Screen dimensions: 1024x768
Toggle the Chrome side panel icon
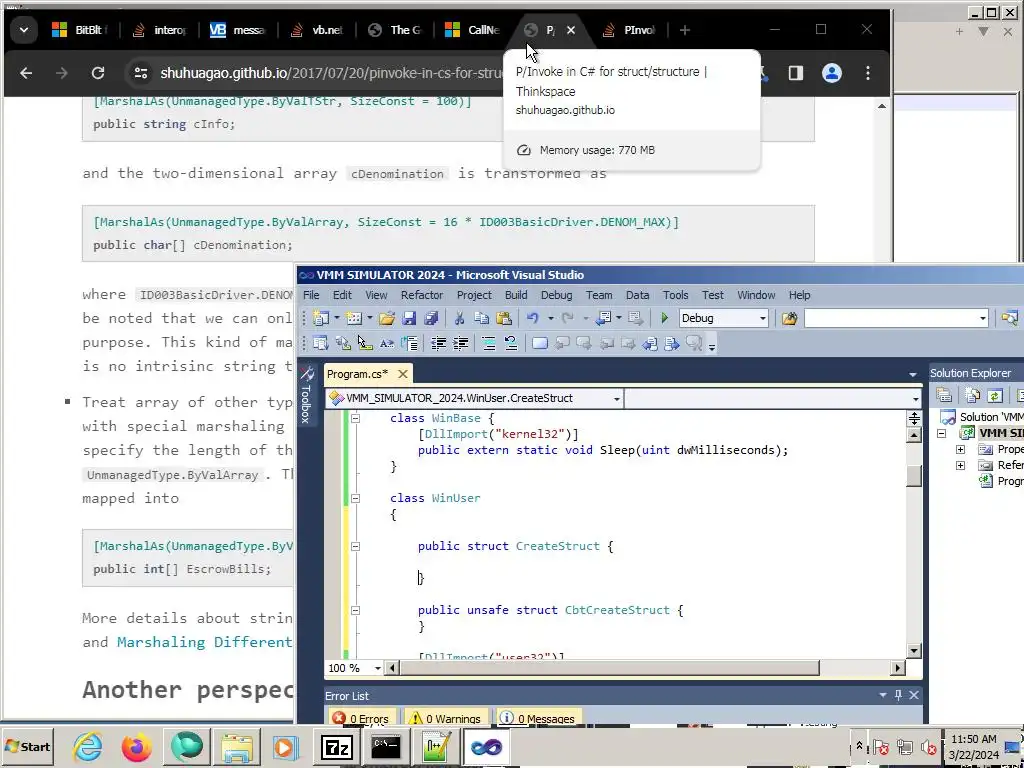click(x=795, y=73)
